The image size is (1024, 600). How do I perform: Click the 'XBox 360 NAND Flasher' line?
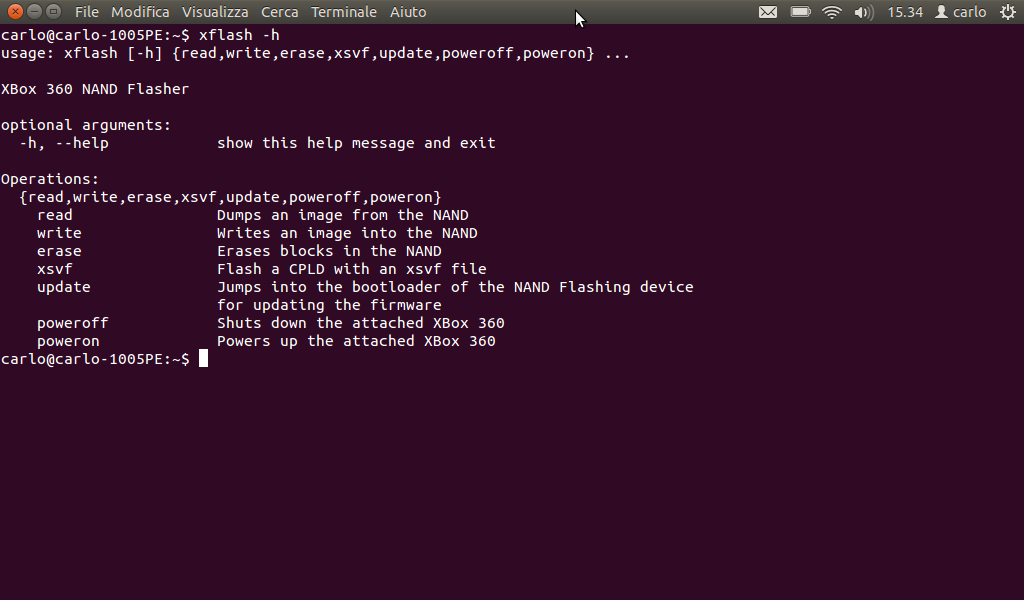(95, 89)
